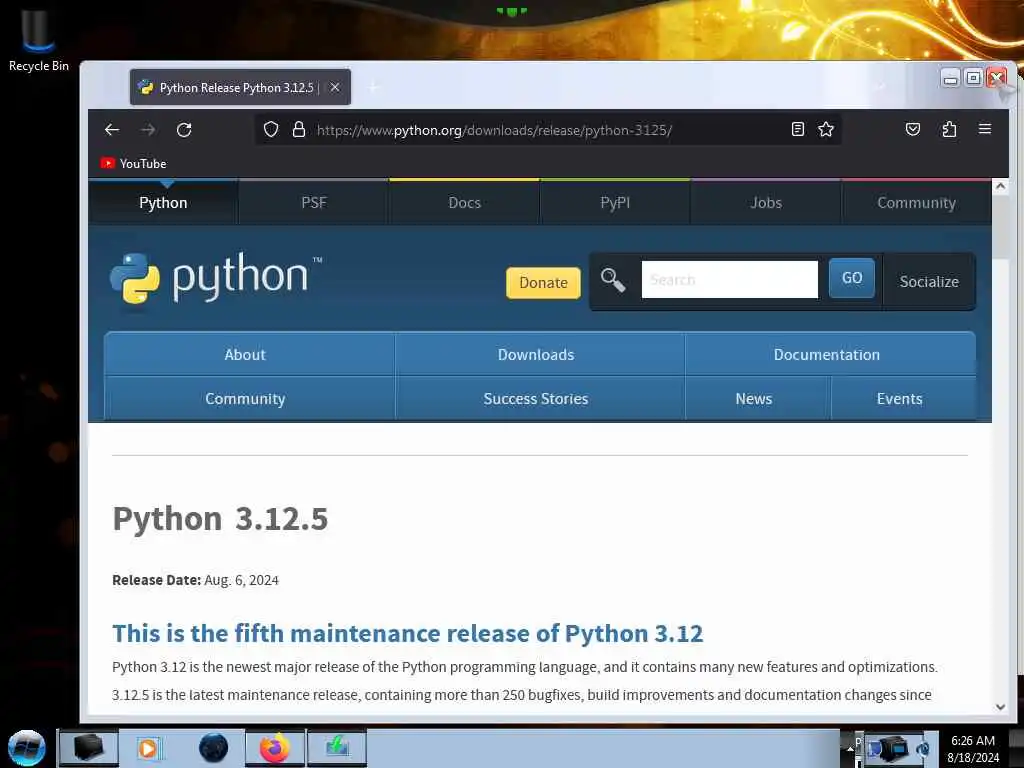Screen dimensions: 1024x768
Task: Focus the site Search input field
Action: point(729,280)
